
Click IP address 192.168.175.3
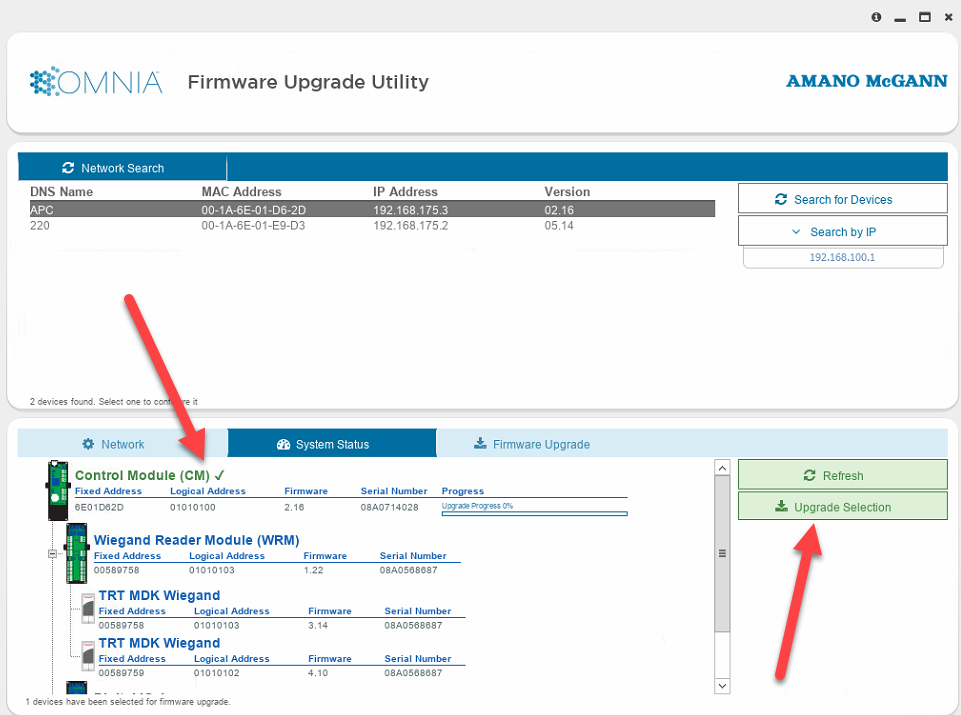pyautogui.click(x=411, y=210)
